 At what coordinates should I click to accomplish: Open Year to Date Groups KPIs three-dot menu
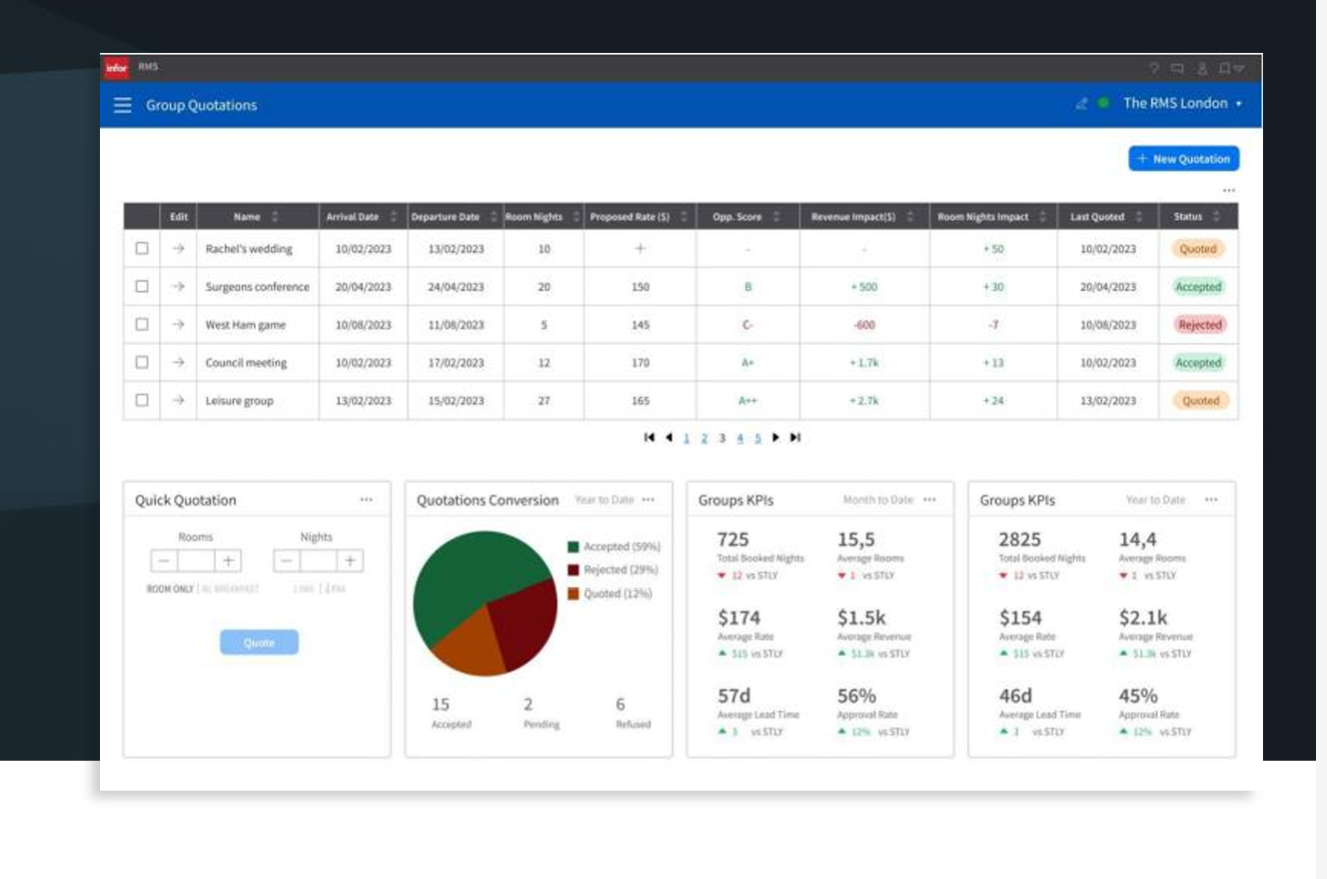(x=1212, y=500)
